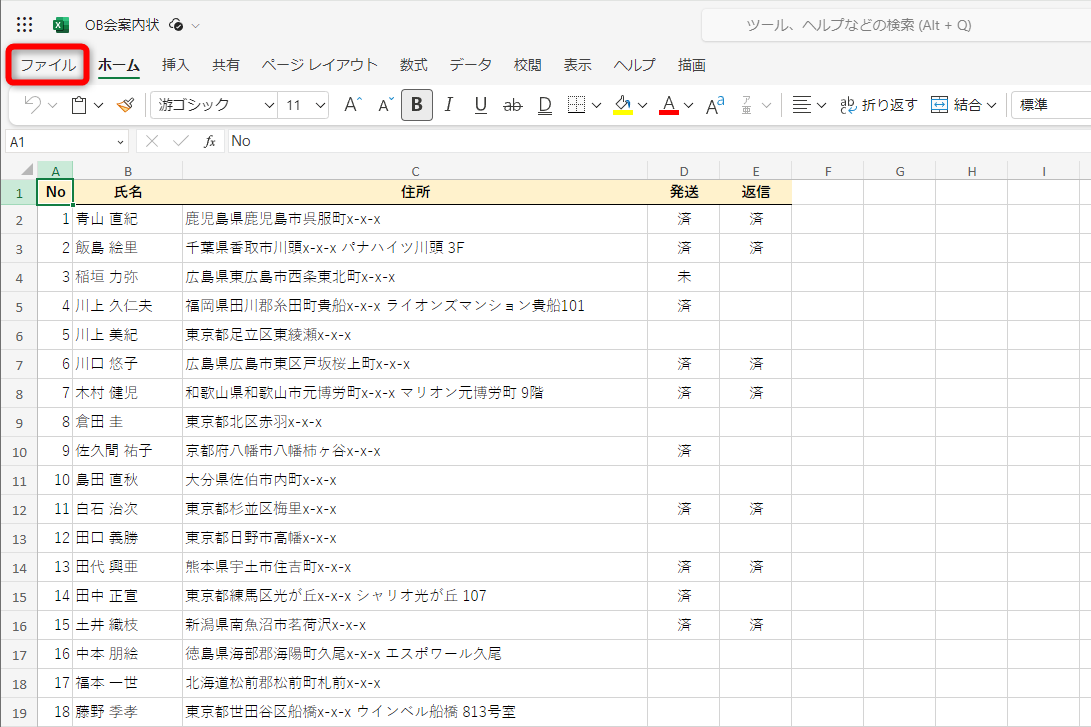
Task: Open the border style dropdown
Action: coord(594,105)
